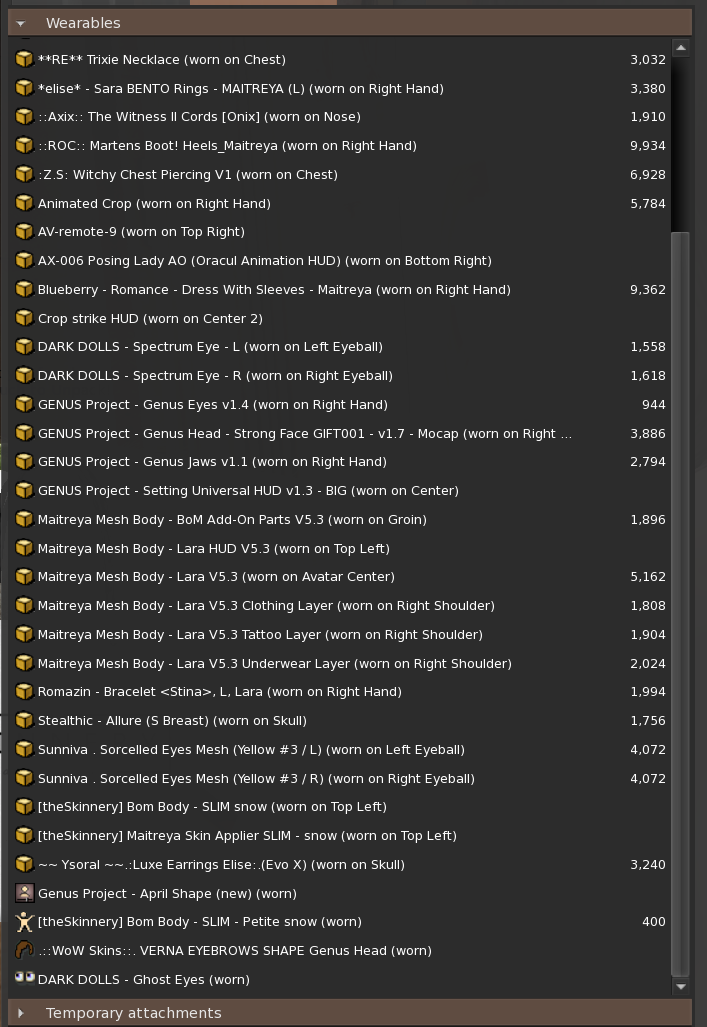Expand the Temporary attachments section
This screenshot has height=1027, width=707.
[21, 1013]
